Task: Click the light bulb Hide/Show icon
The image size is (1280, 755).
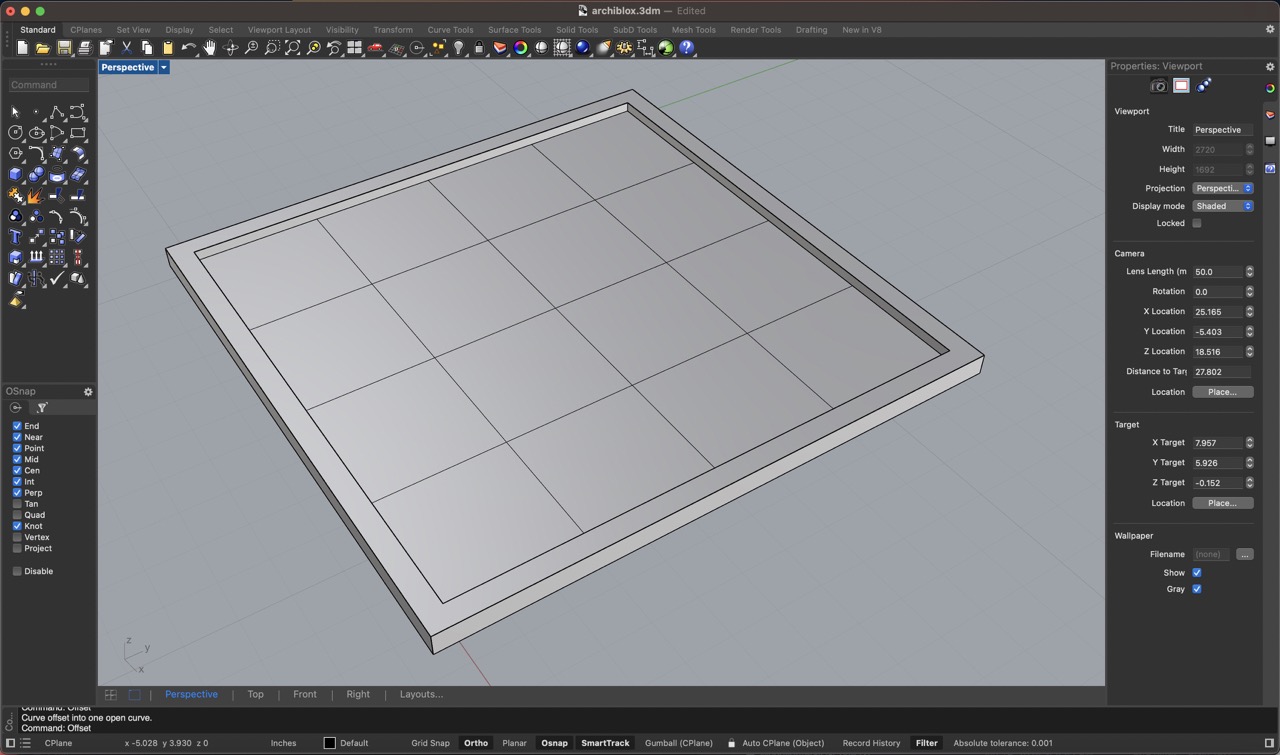Action: coord(459,48)
